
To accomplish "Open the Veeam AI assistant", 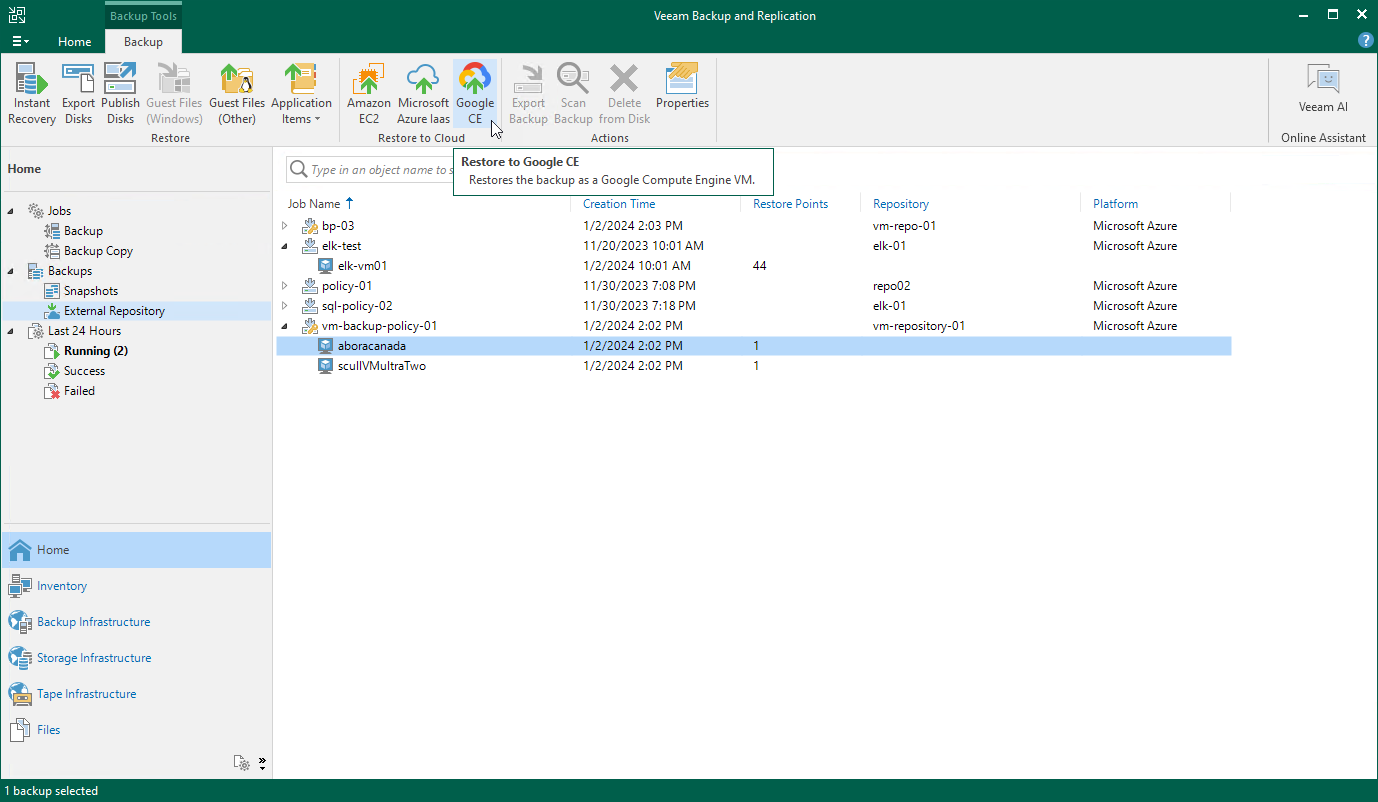I will [1323, 88].
